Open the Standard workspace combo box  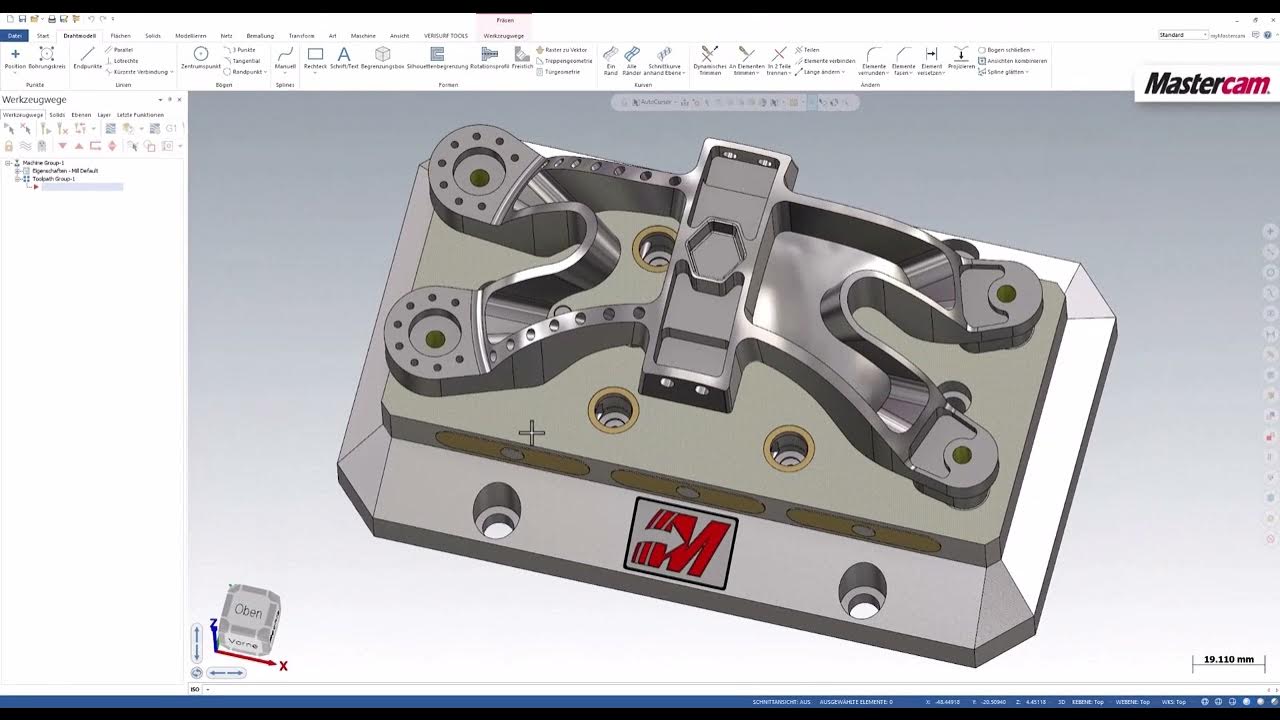click(1183, 35)
